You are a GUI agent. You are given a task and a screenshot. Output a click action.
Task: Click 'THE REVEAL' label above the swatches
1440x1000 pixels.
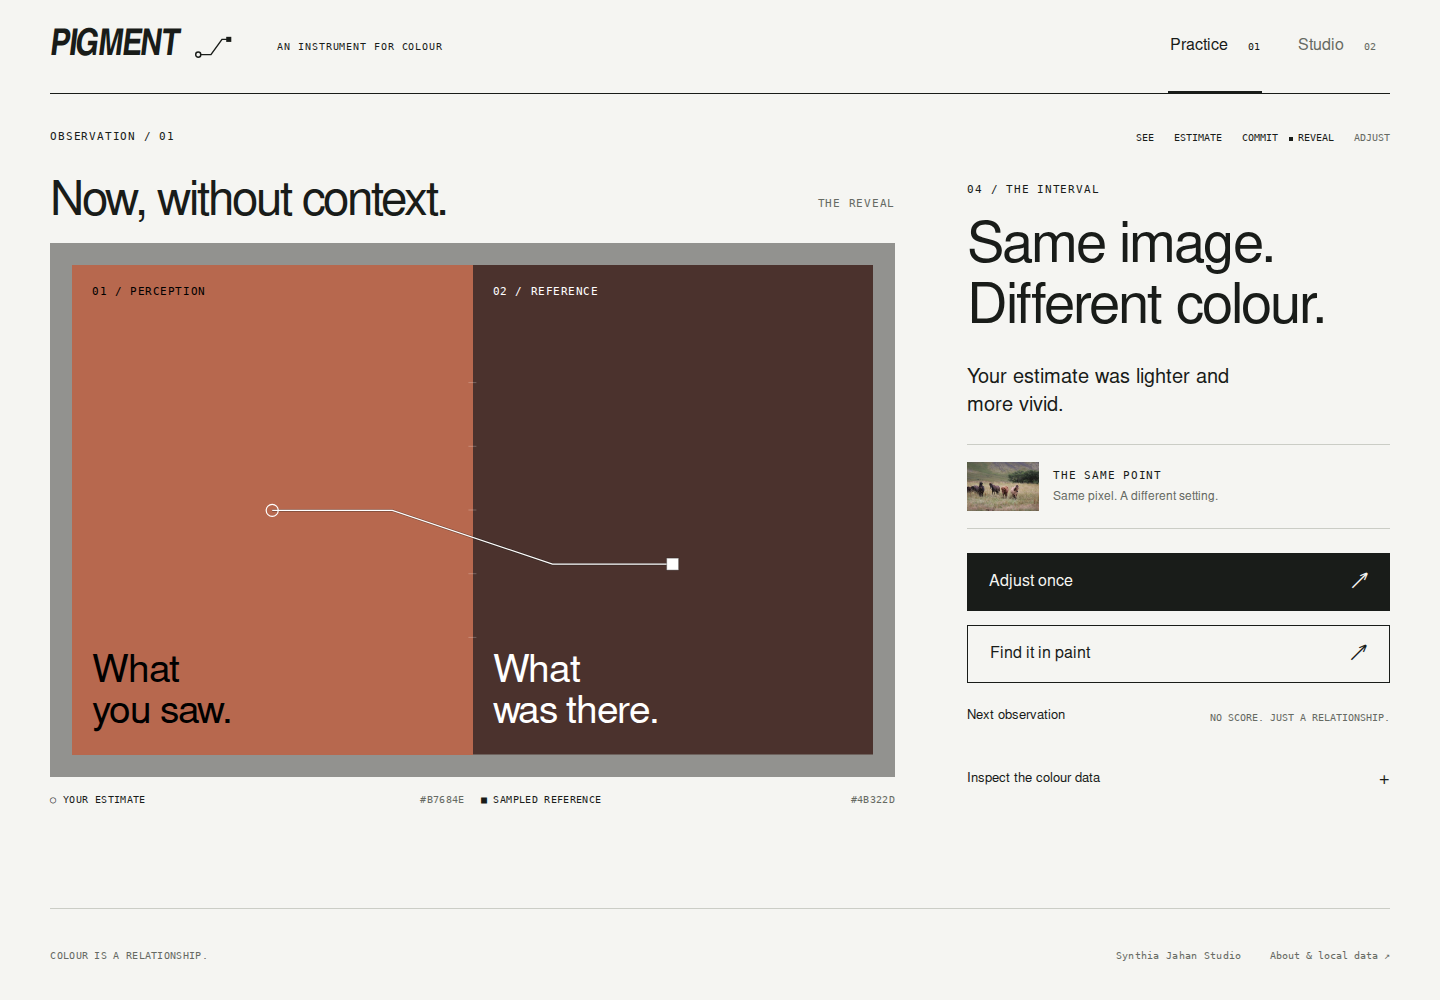[x=856, y=204]
